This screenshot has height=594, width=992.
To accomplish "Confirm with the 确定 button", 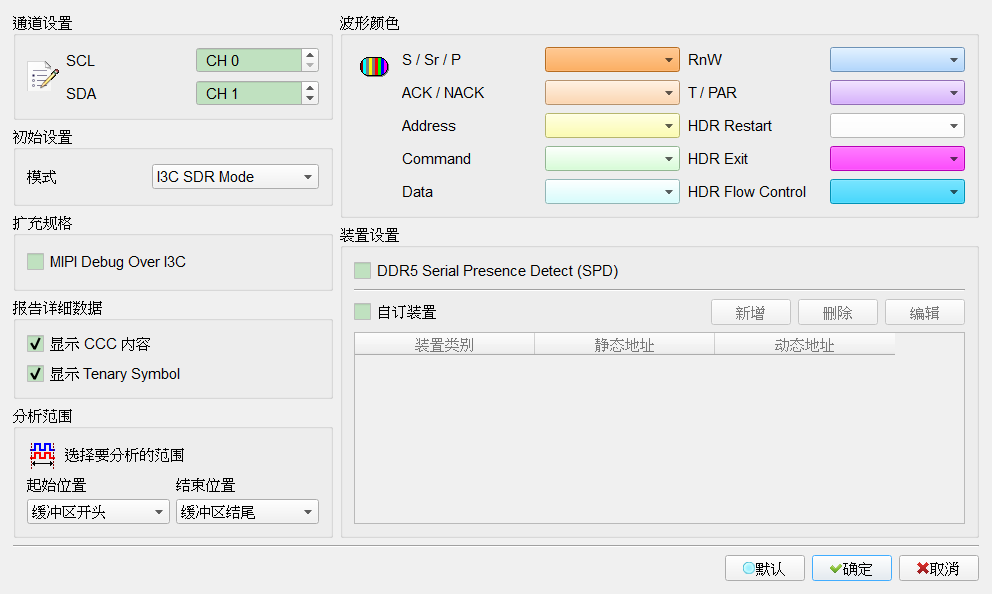I will (852, 568).
